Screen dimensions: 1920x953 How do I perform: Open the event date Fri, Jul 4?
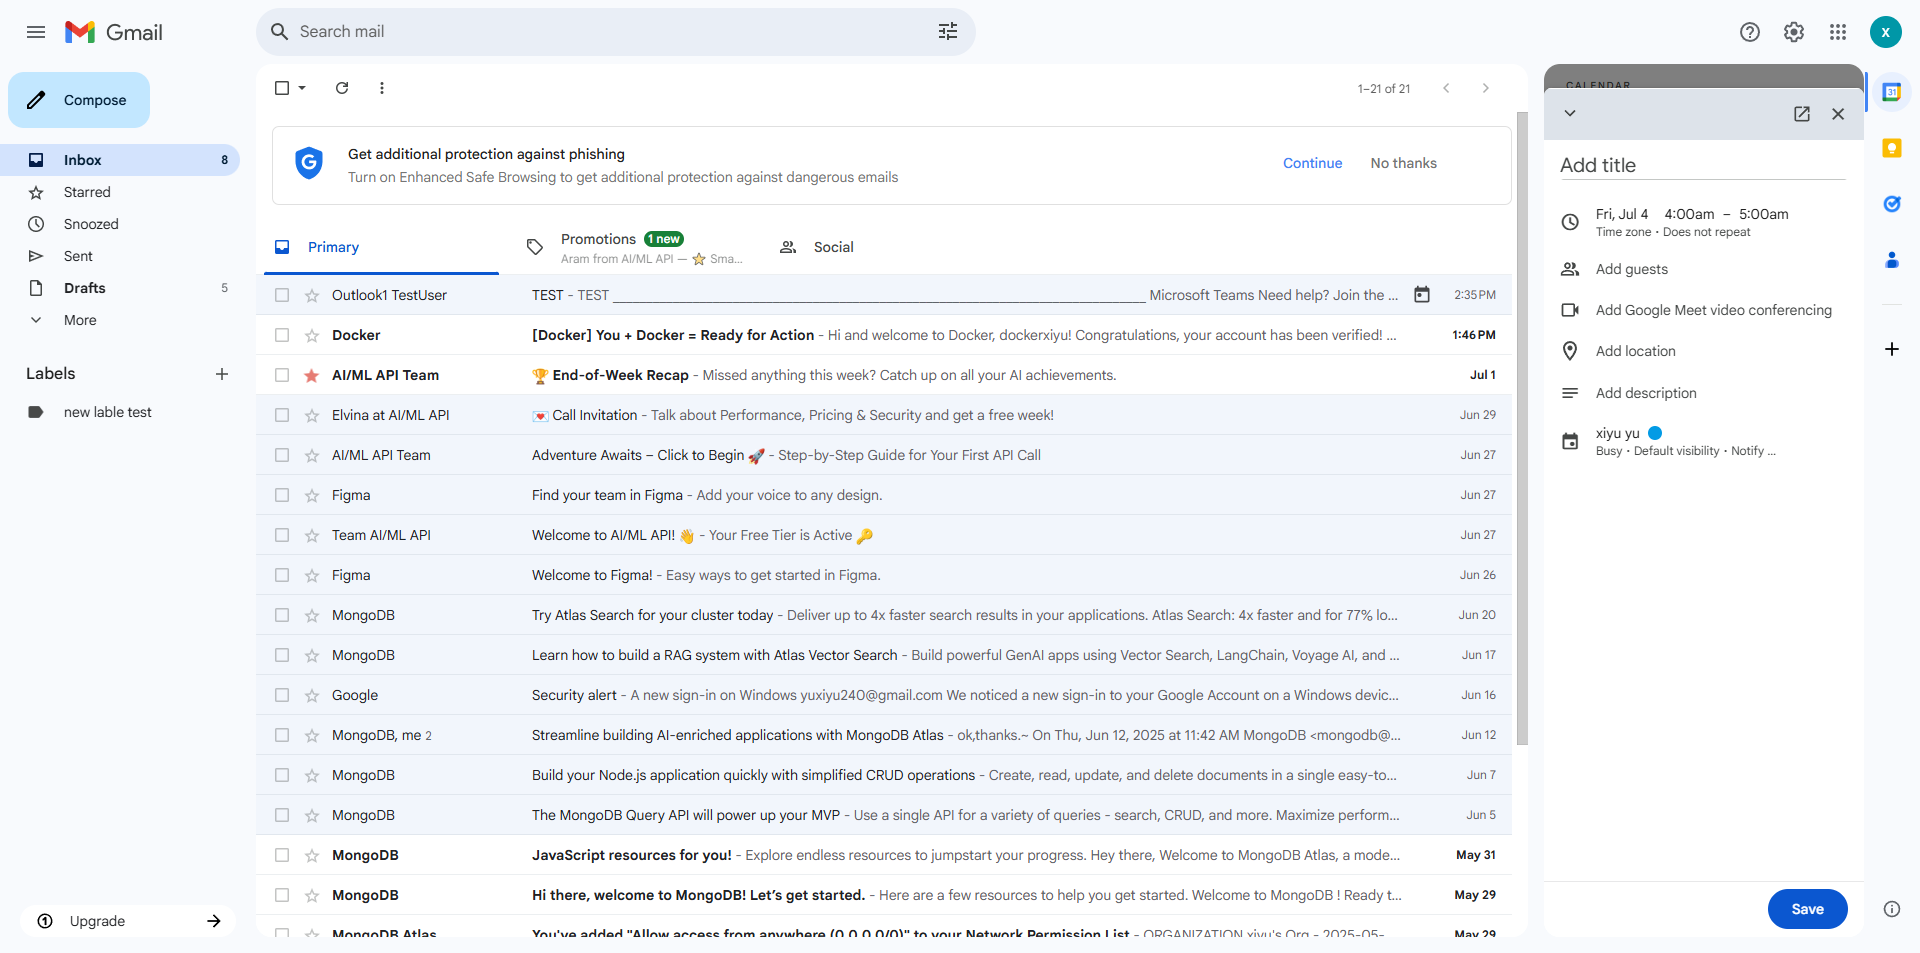[x=1622, y=214]
